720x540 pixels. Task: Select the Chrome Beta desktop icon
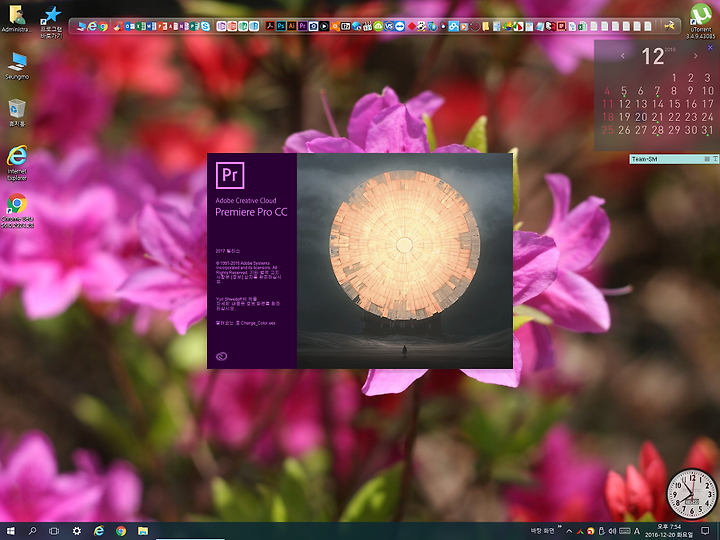point(17,211)
